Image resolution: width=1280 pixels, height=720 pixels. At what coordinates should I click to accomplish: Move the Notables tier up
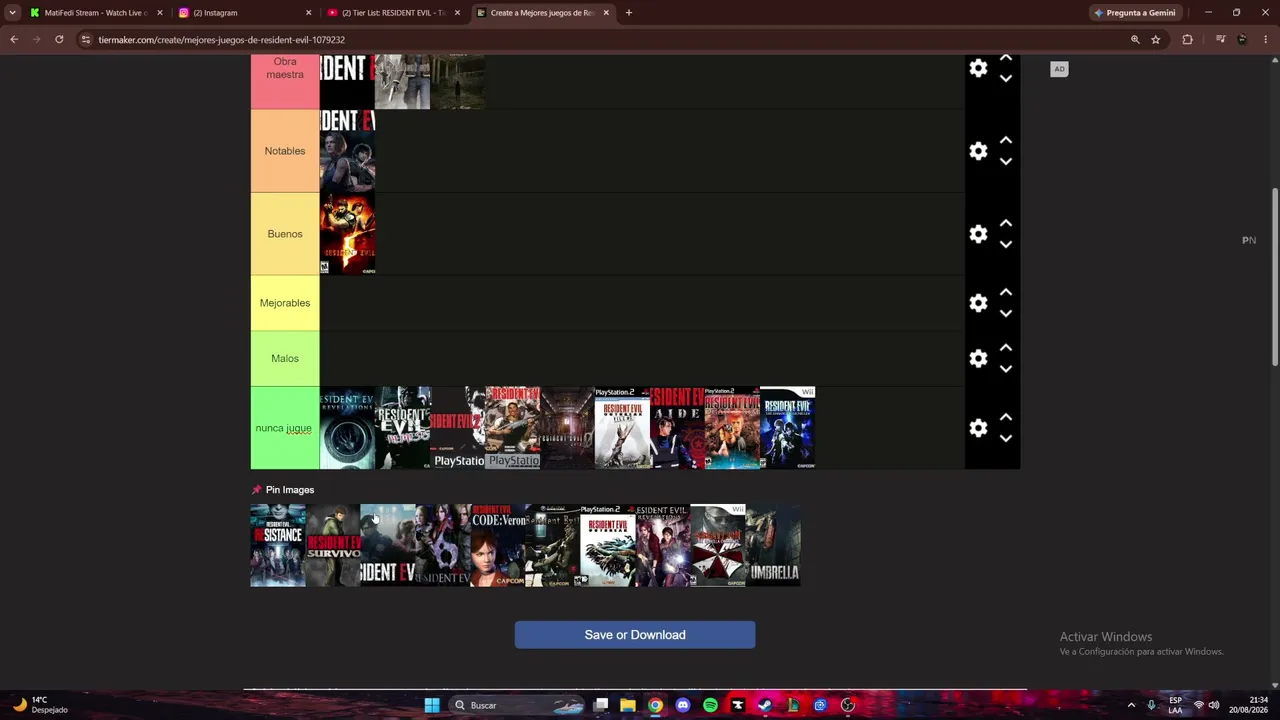(1006, 141)
